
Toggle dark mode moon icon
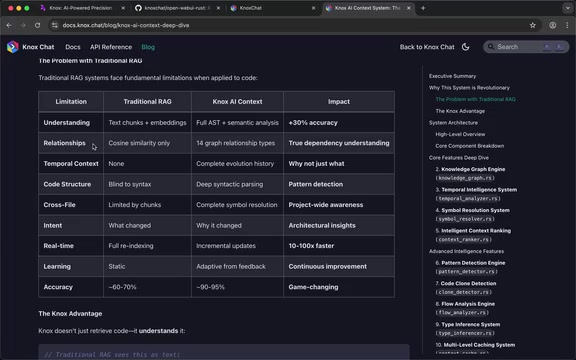tap(465, 47)
